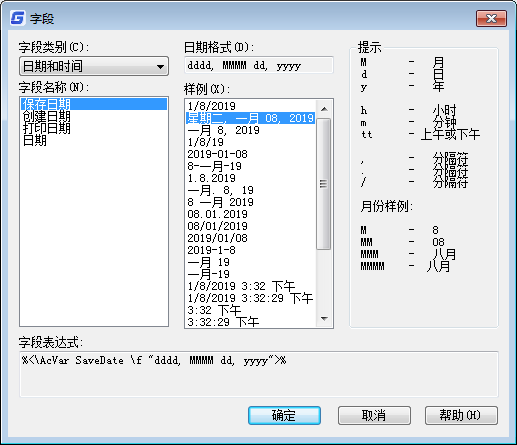
Task: Close the 字段 dialog window
Action: [x=491, y=19]
